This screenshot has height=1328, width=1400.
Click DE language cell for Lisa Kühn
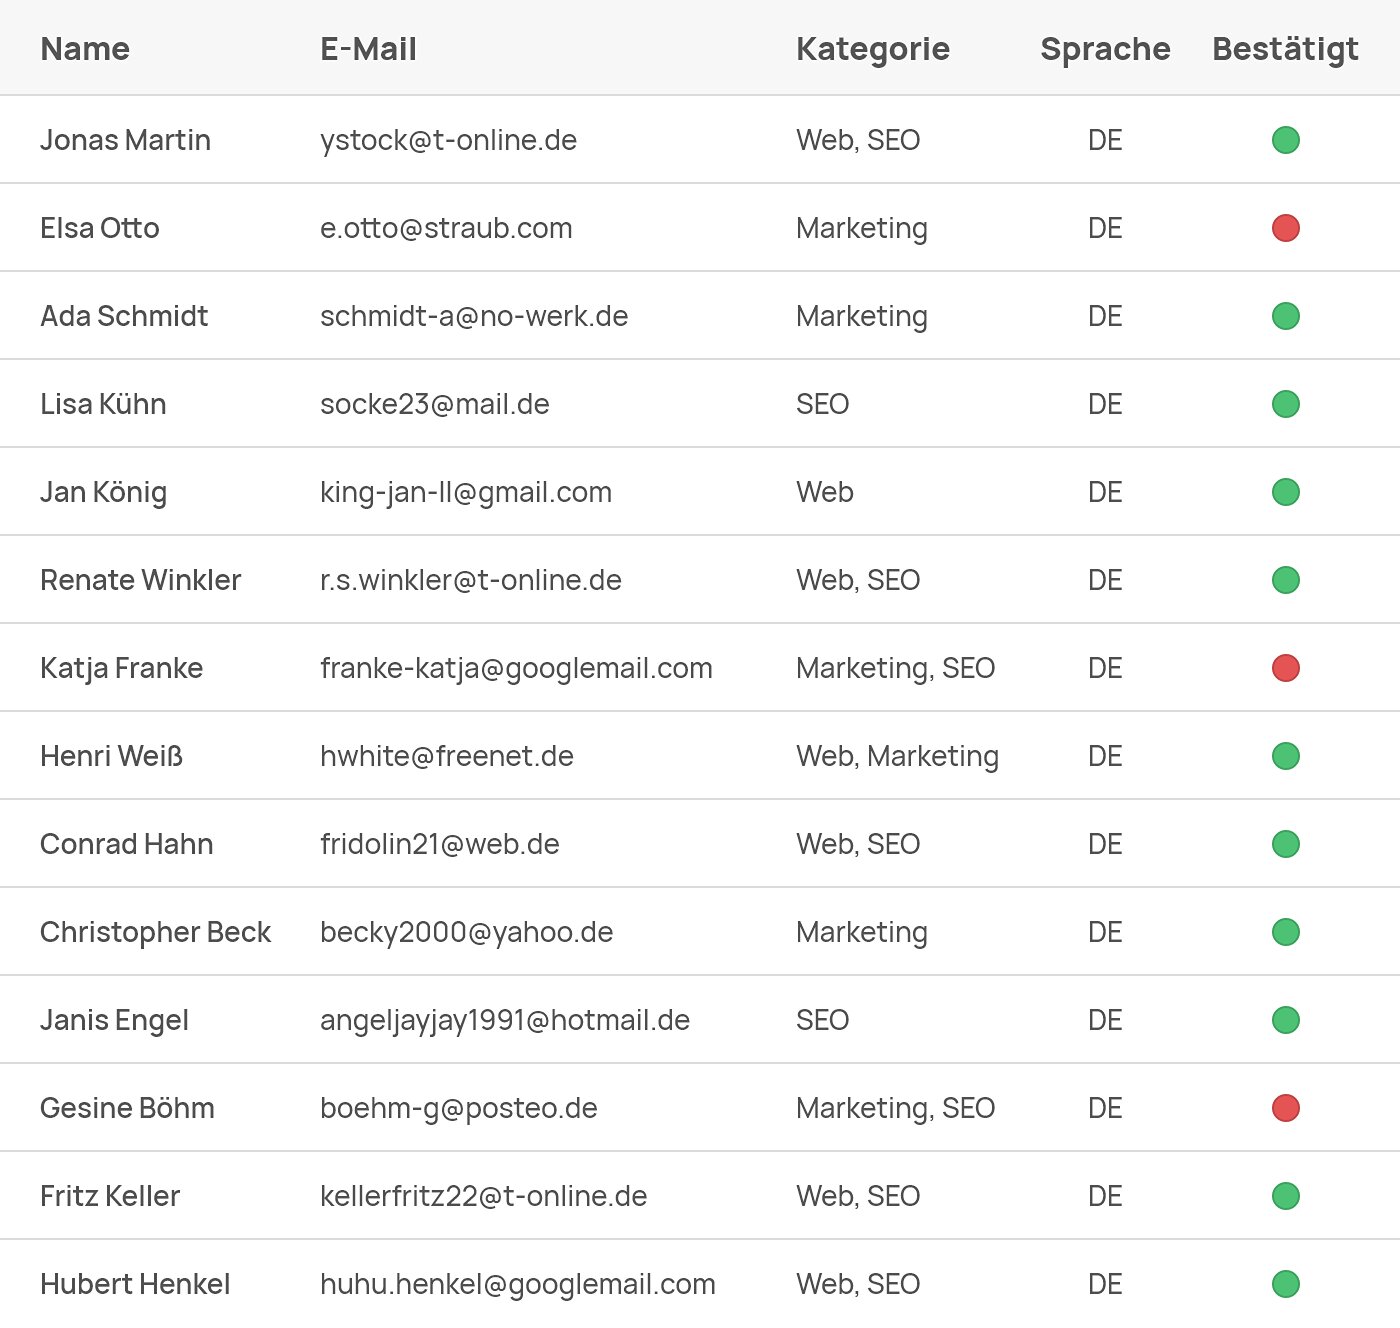[x=1105, y=404]
